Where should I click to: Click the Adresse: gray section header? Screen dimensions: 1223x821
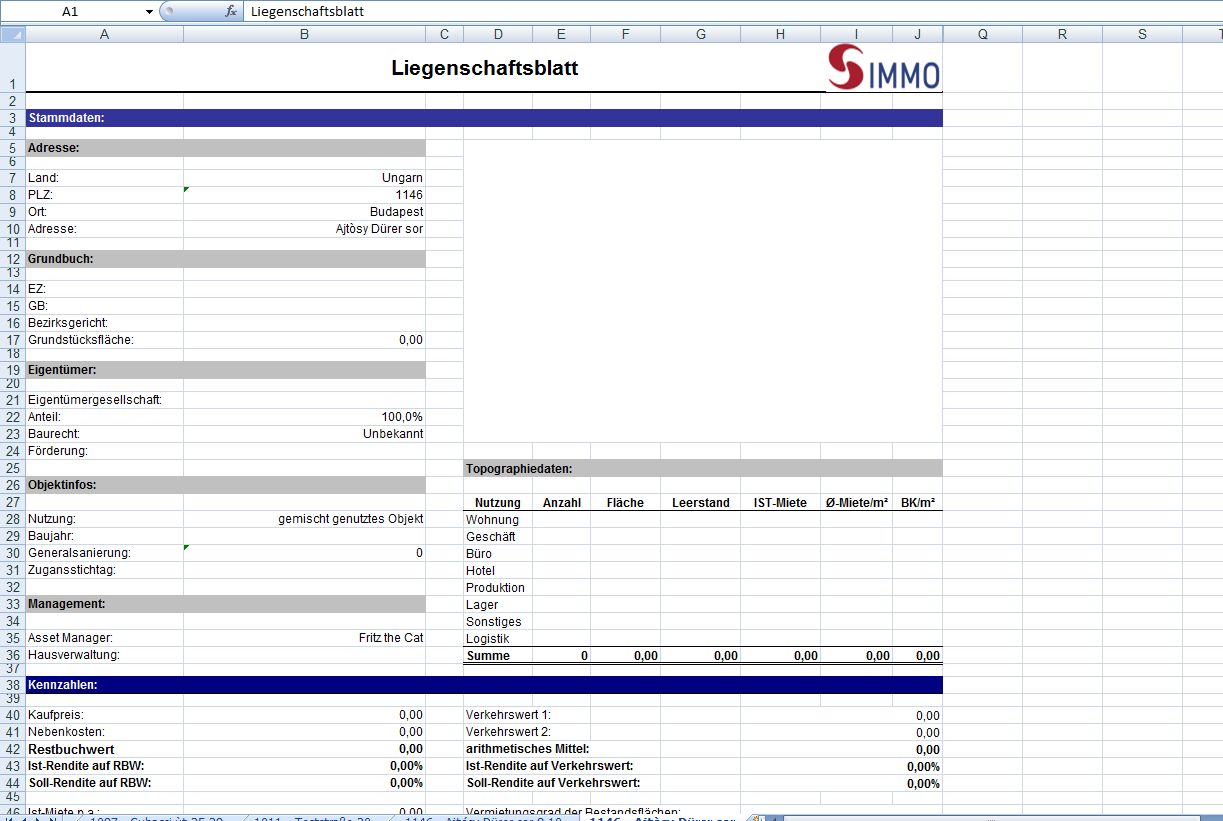click(226, 147)
